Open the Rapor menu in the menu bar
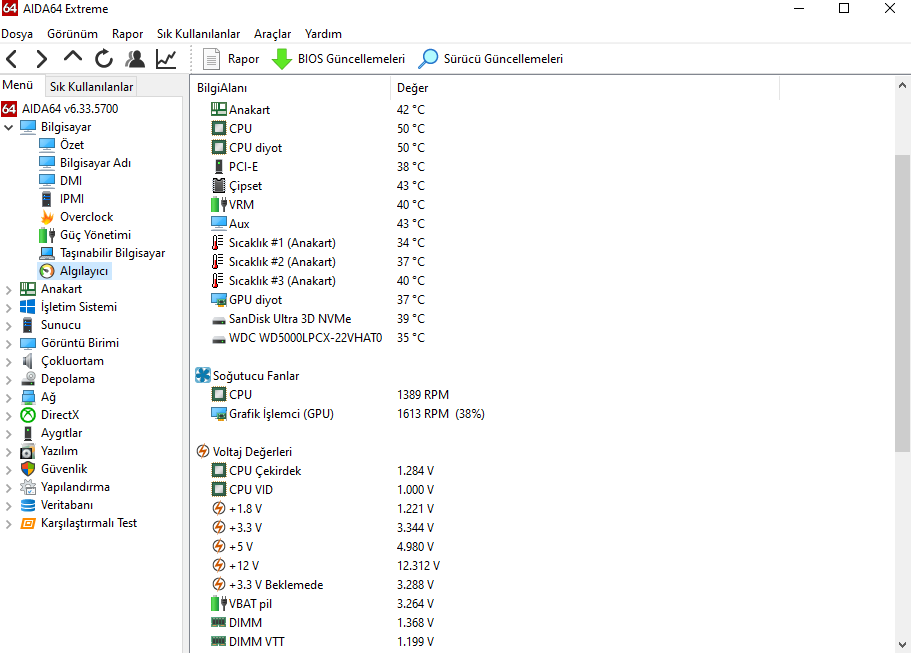This screenshot has height=653, width=911. (127, 34)
